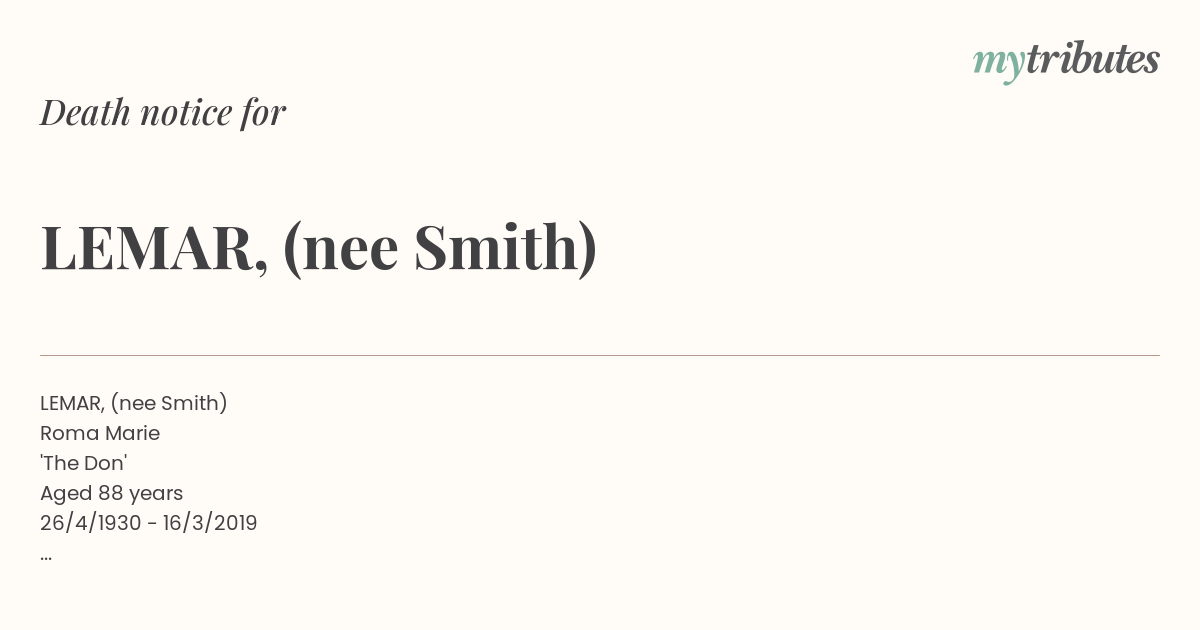Select the large 'LEMAR, (nee Smith)' title
The width and height of the screenshot is (1200, 630).
tap(319, 247)
